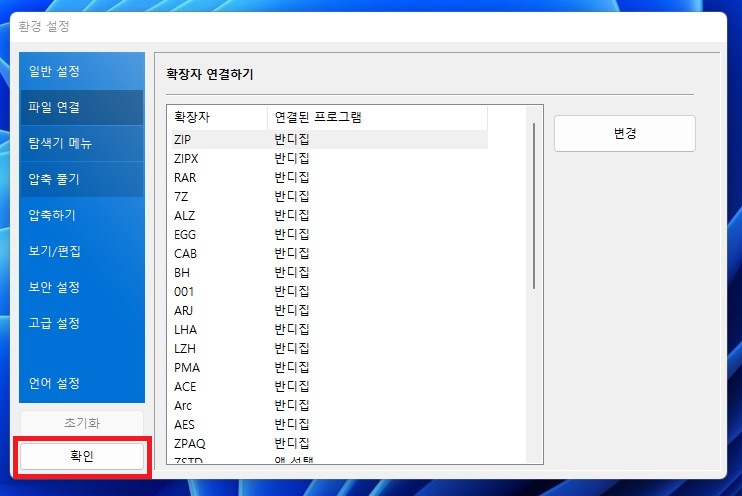Select the PMA extension row
This screenshot has width=742, height=496.
(x=330, y=367)
